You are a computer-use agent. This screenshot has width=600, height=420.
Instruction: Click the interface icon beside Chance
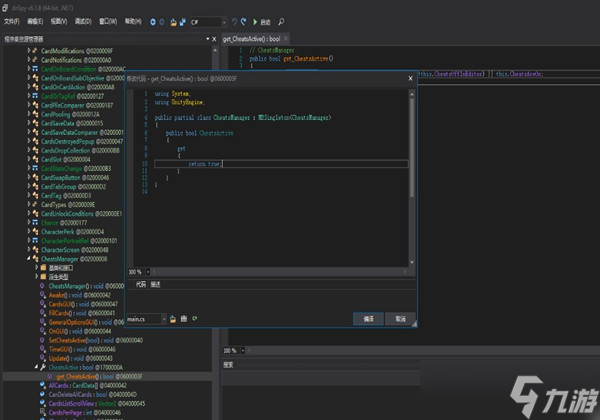pos(35,222)
